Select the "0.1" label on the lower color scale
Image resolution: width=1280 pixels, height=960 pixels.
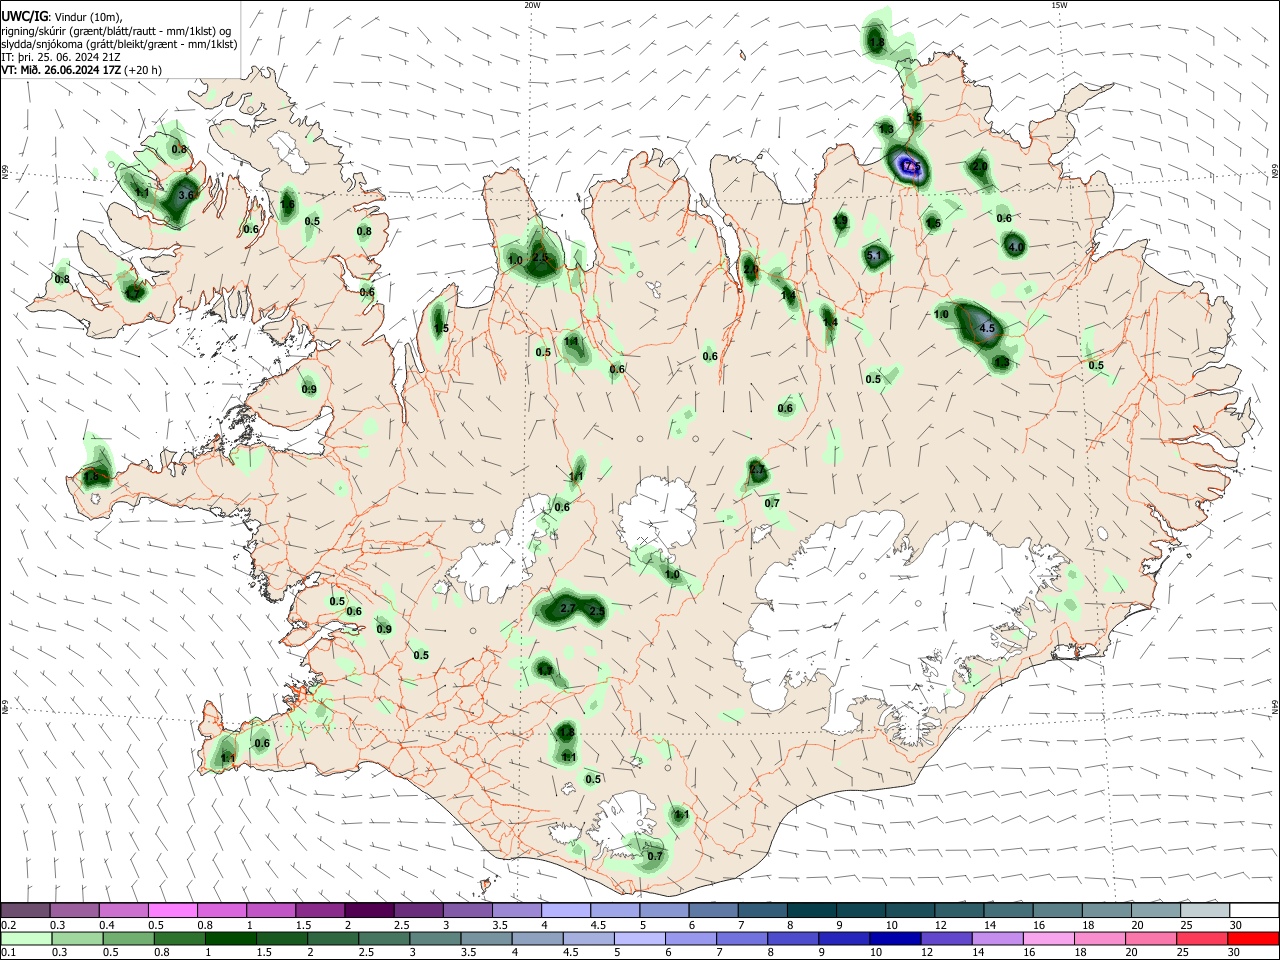pos(9,953)
